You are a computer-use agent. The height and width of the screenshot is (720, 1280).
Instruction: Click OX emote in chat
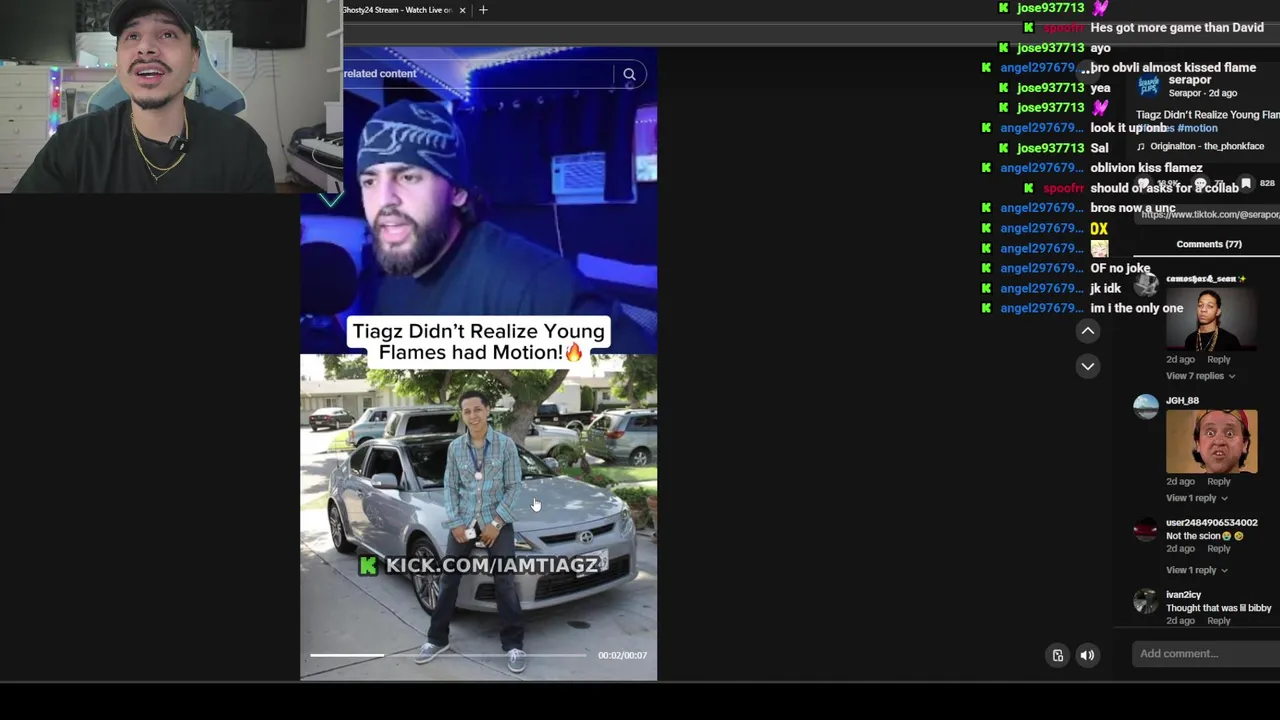click(1099, 228)
